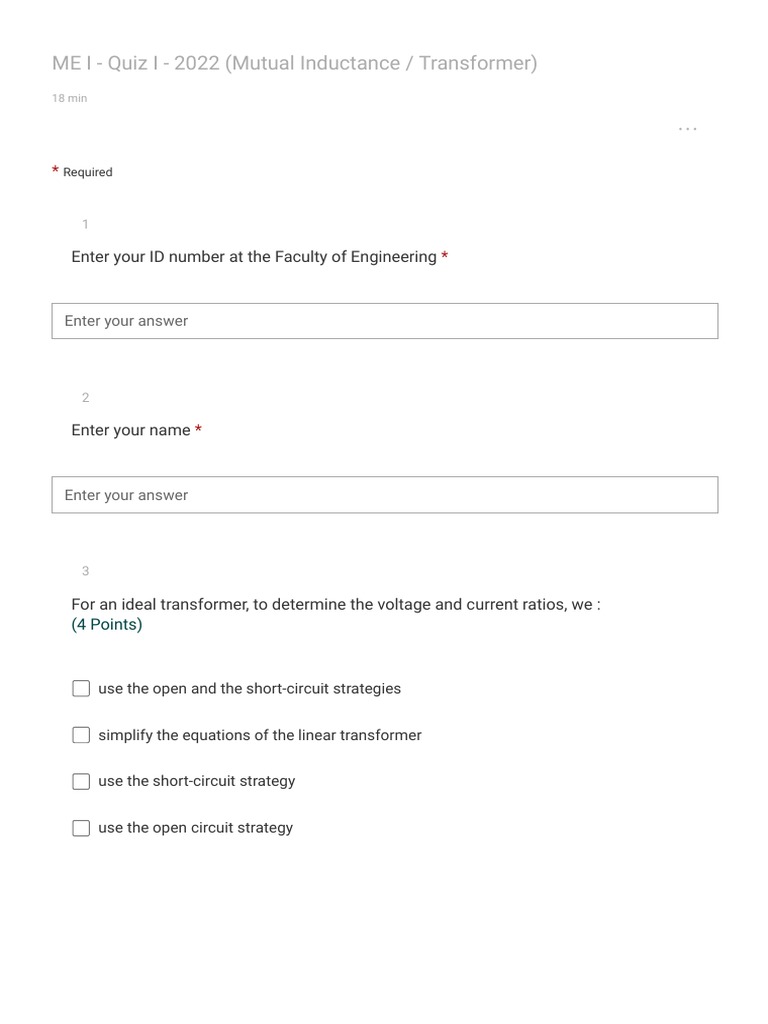Check "use the open and the short-circuit strategies"

(x=81, y=689)
